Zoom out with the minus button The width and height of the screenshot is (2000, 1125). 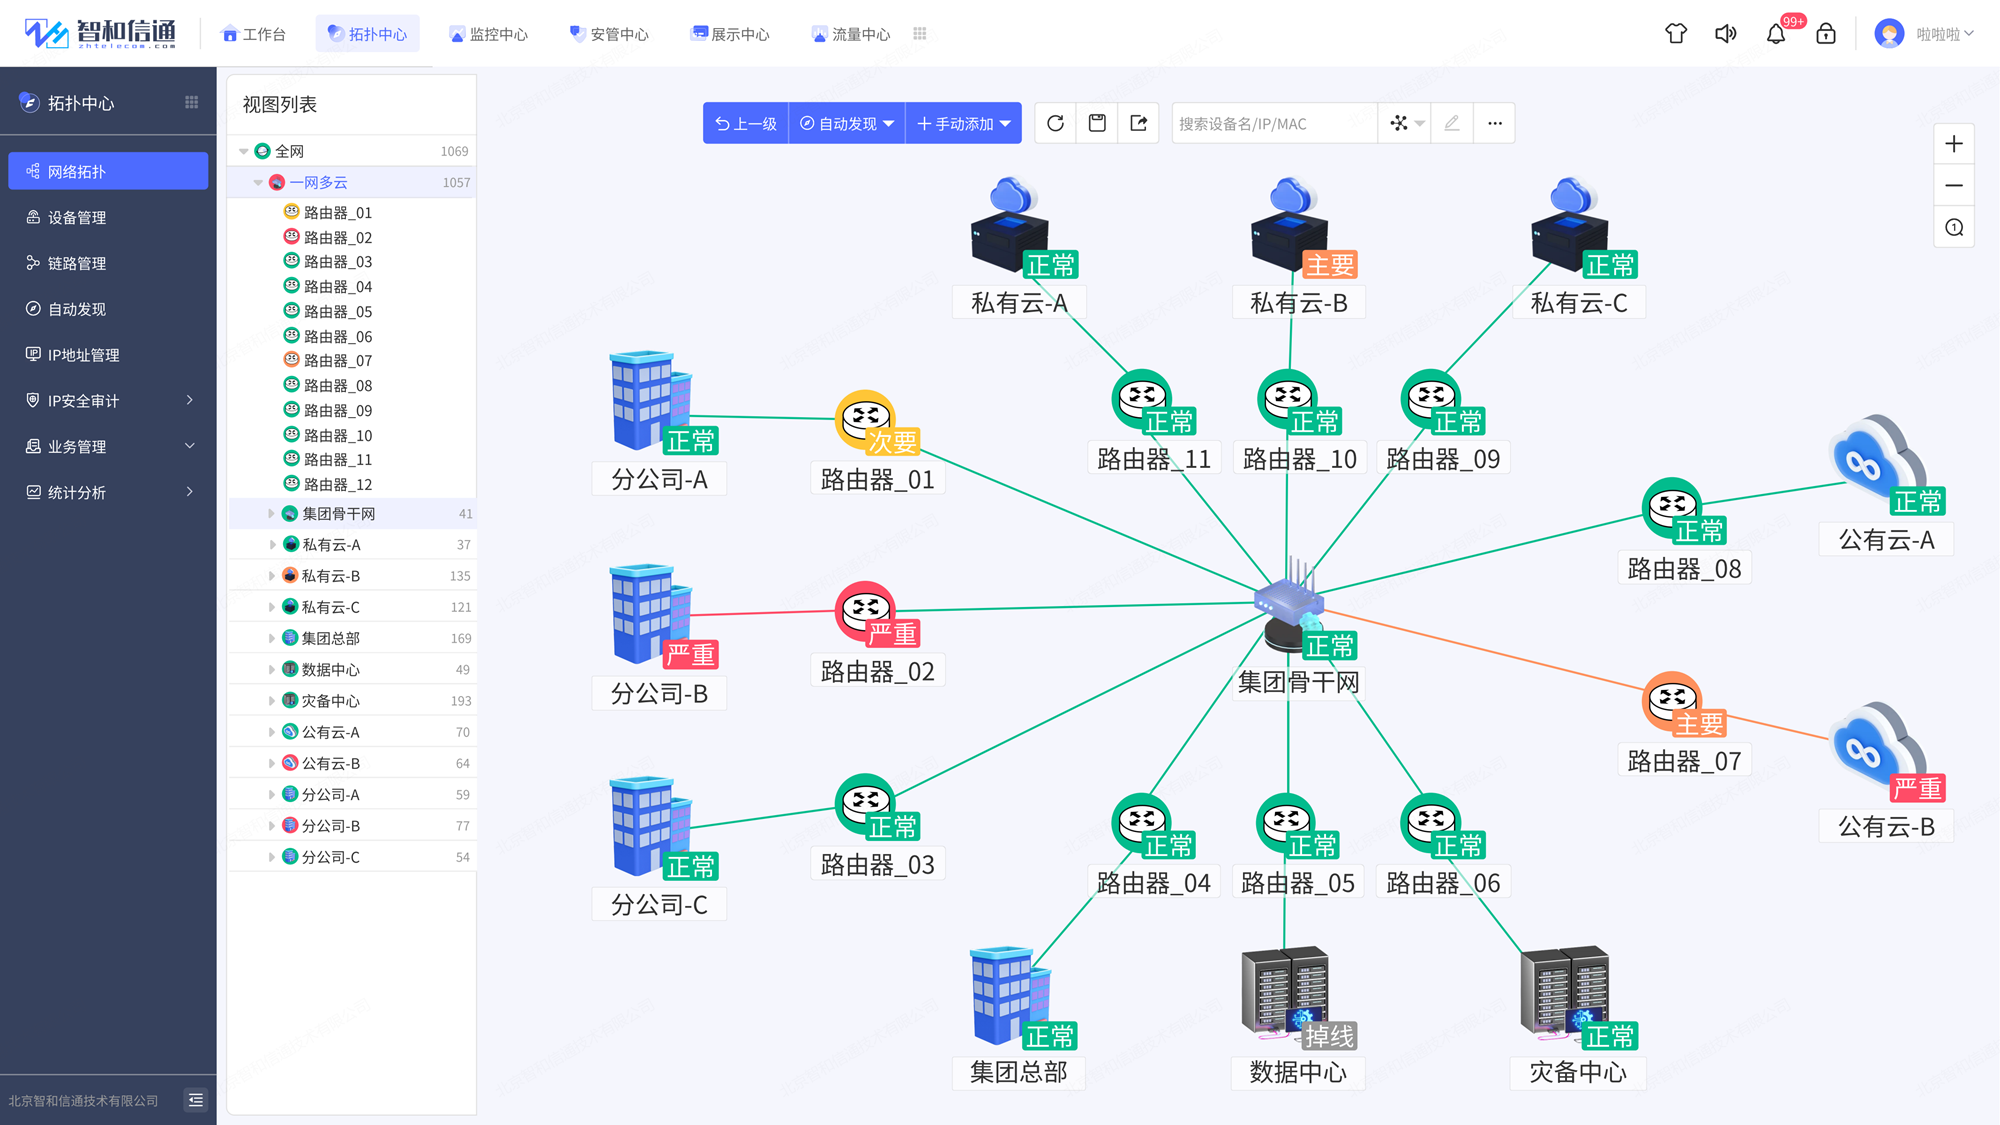pyautogui.click(x=1954, y=186)
